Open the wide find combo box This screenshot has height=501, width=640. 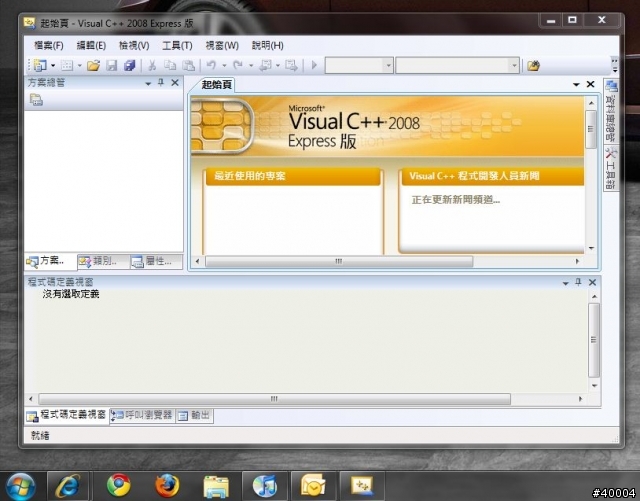pos(458,65)
